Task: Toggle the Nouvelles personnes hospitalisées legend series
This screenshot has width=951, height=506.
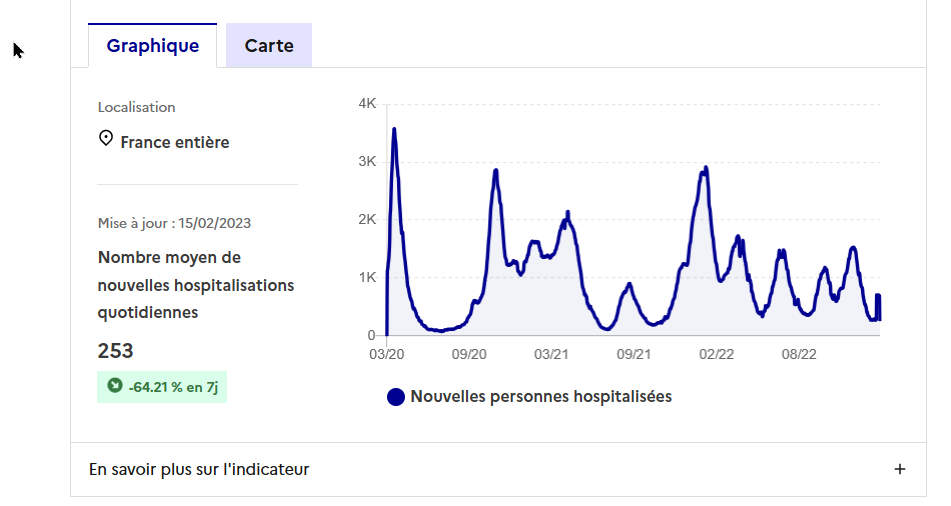Action: (x=540, y=397)
